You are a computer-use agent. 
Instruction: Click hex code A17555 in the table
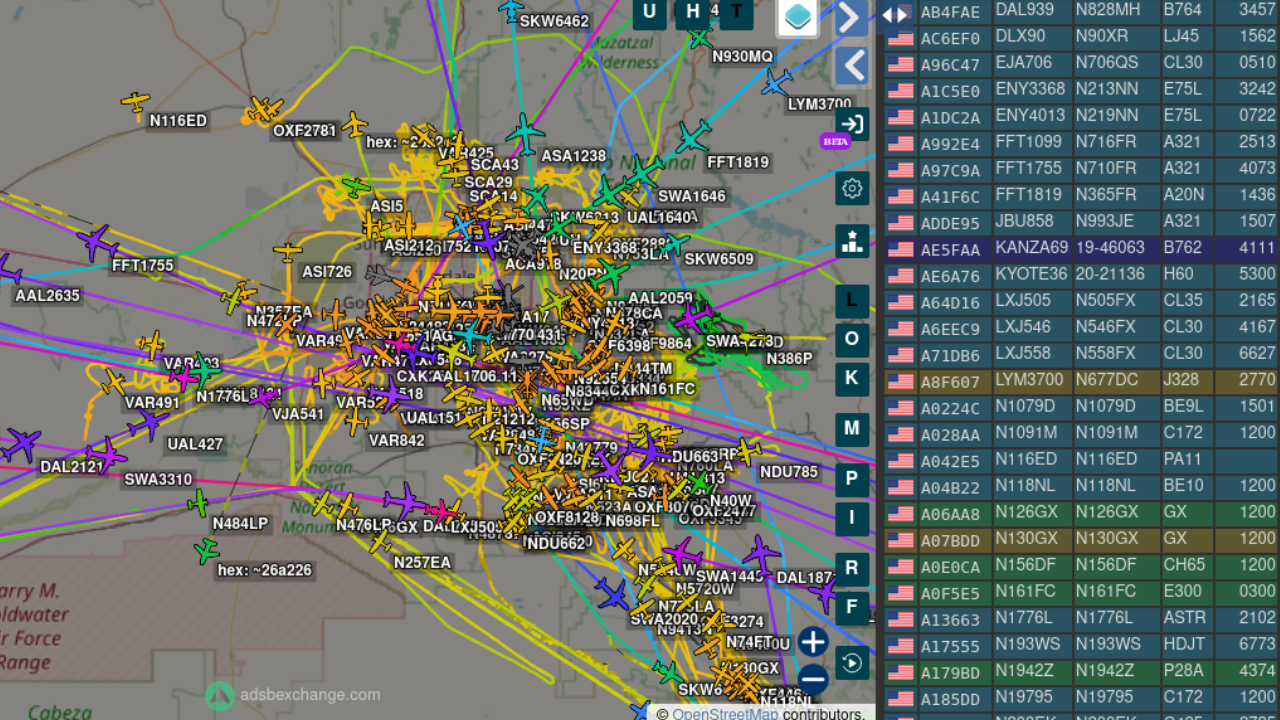click(950, 646)
